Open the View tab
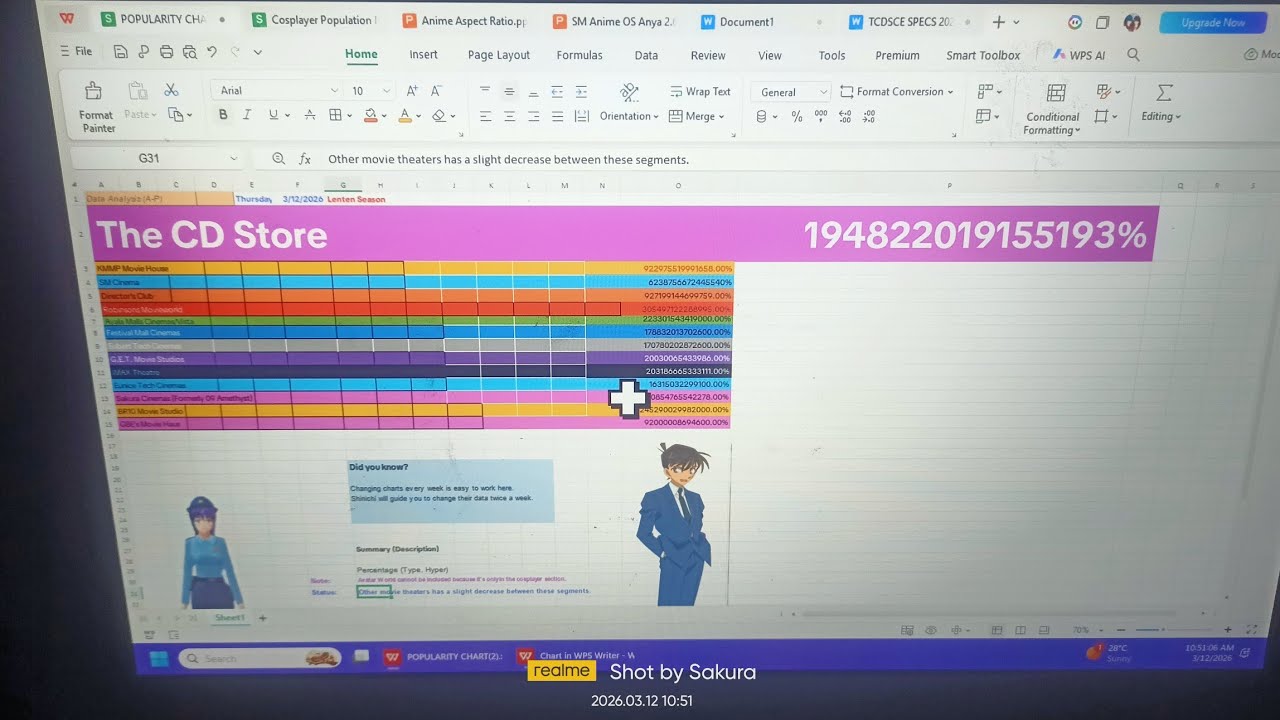 pyautogui.click(x=770, y=55)
